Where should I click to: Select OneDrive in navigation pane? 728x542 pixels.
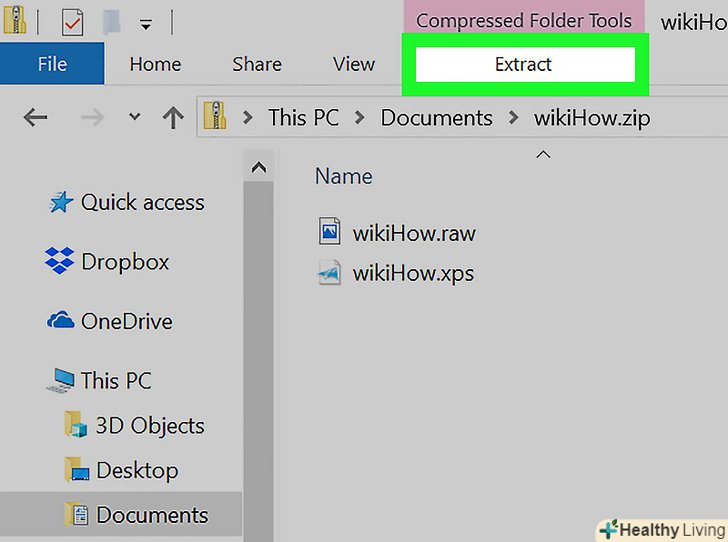click(x=127, y=321)
